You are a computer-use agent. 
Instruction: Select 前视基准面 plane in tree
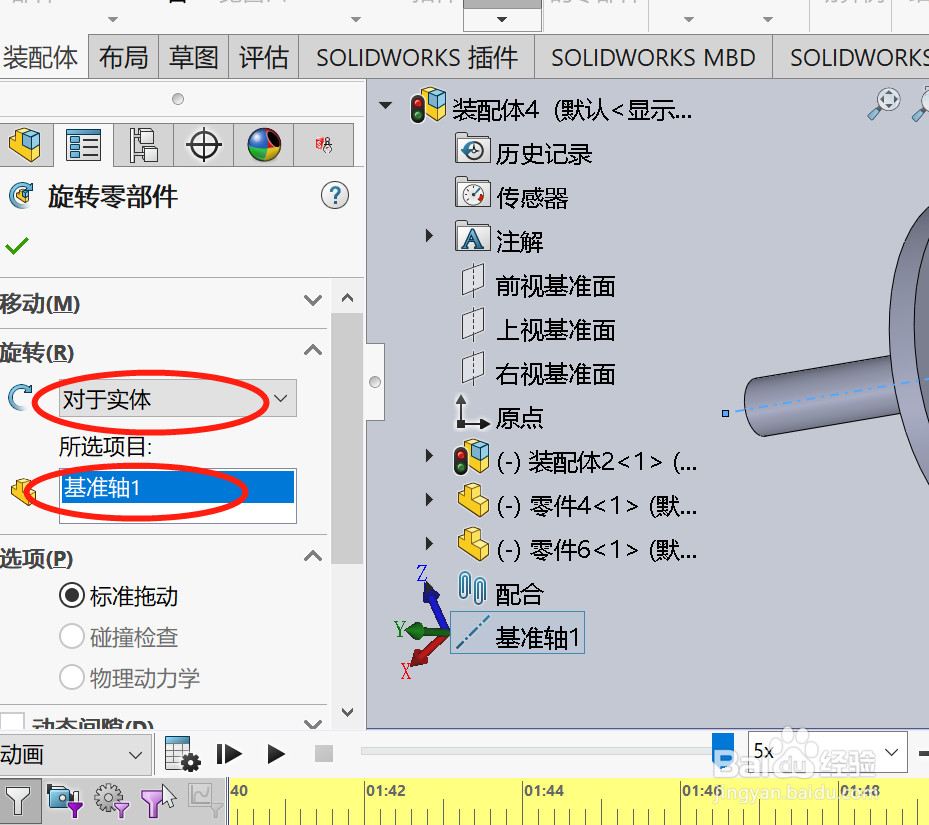tap(555, 286)
